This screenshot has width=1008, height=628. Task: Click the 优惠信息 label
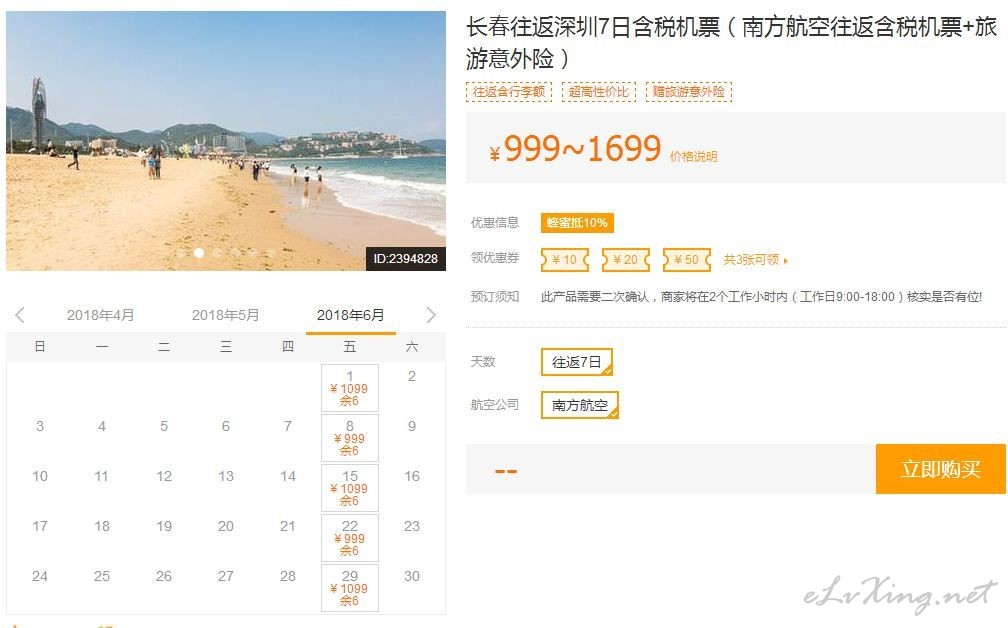pyautogui.click(x=494, y=222)
